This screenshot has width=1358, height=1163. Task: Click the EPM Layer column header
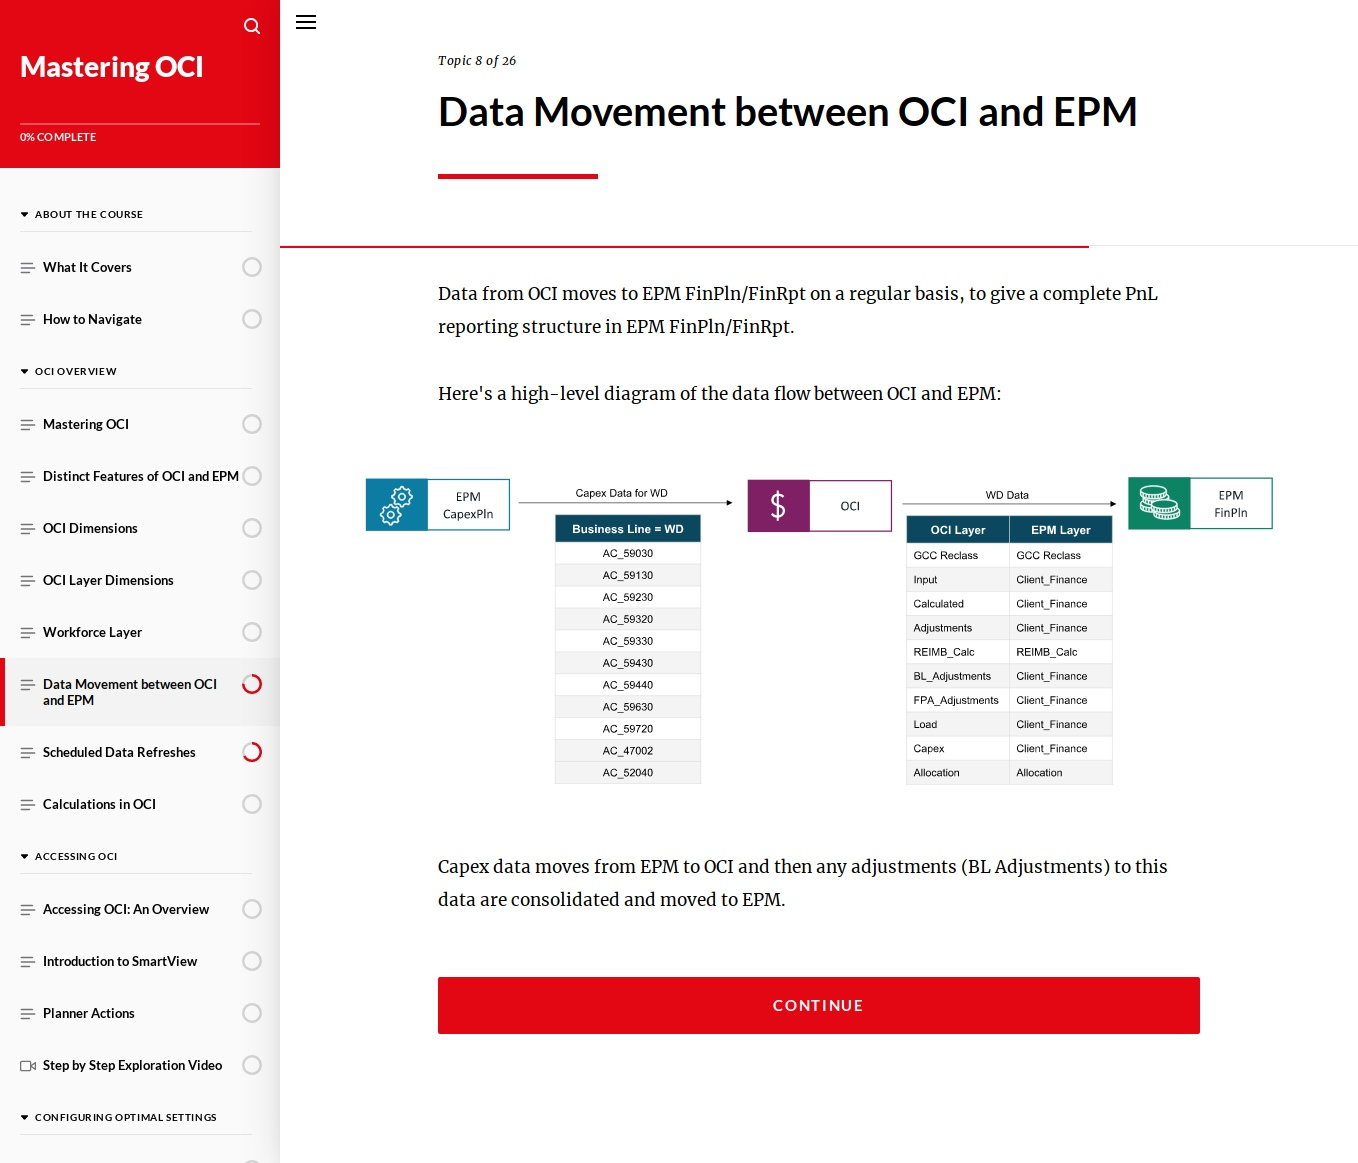(1061, 530)
